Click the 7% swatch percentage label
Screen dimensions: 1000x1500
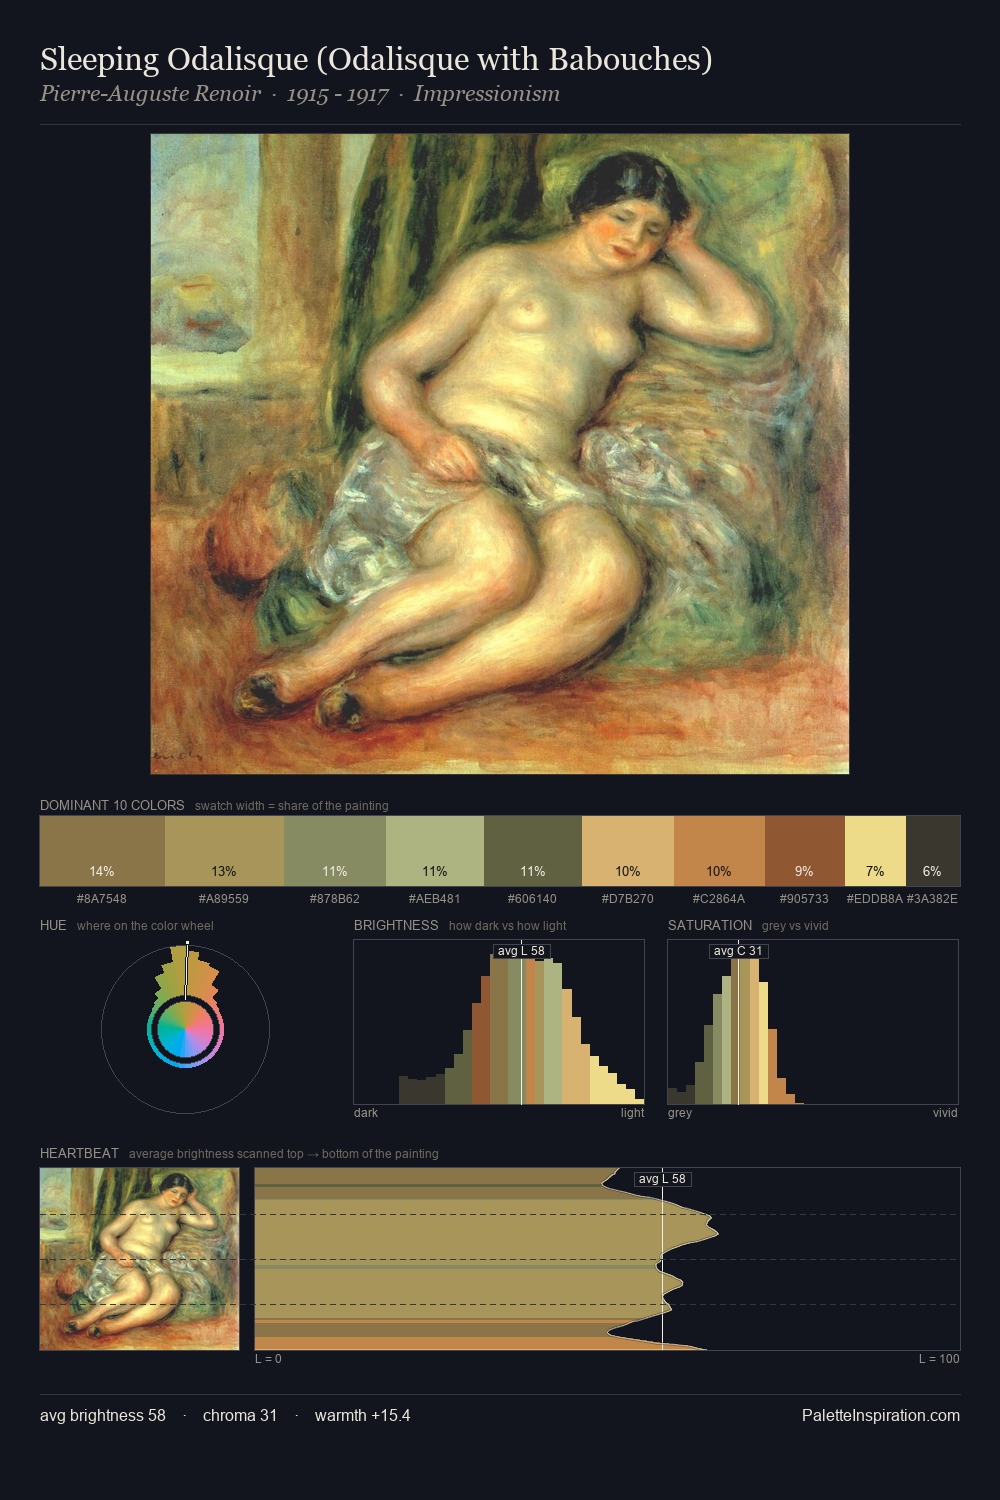(x=875, y=871)
